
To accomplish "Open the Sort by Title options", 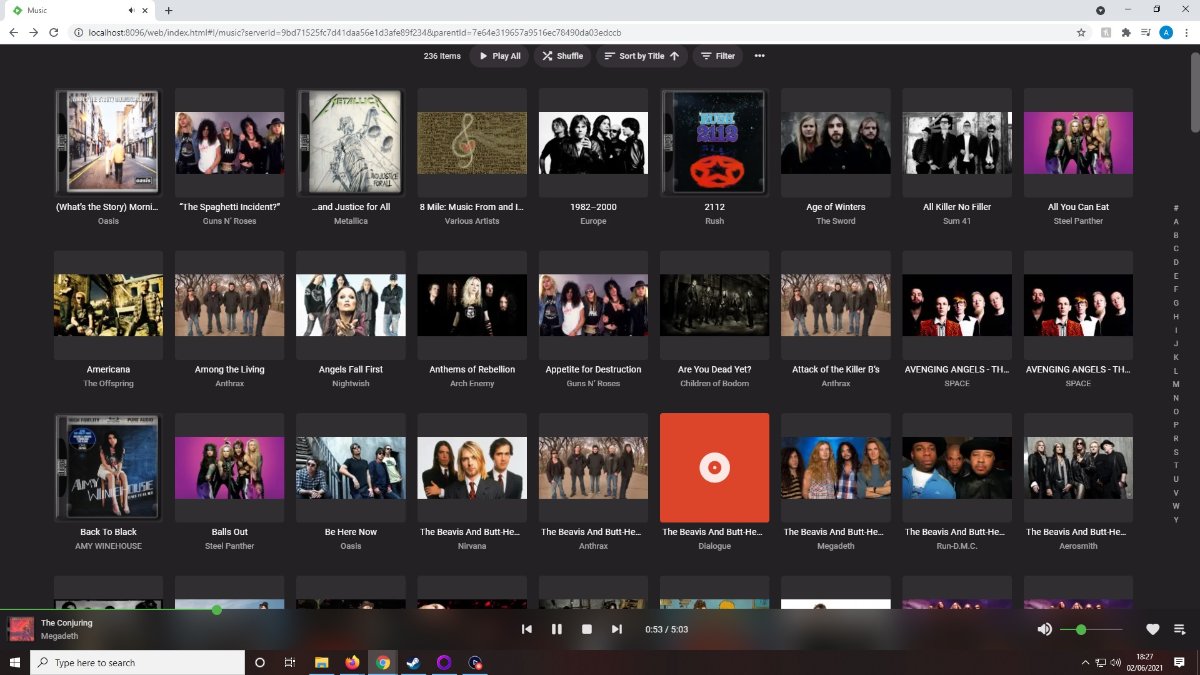I will 641,56.
